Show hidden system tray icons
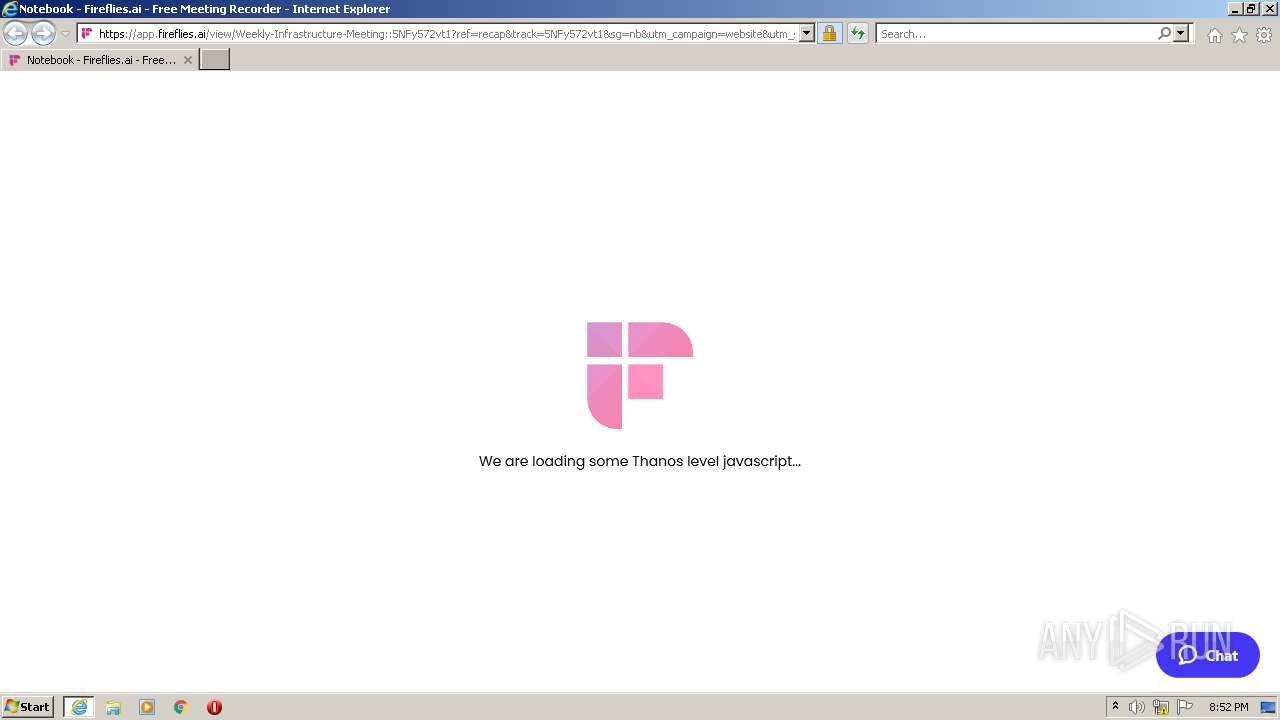Screen dimensions: 1280x720 1115,707
